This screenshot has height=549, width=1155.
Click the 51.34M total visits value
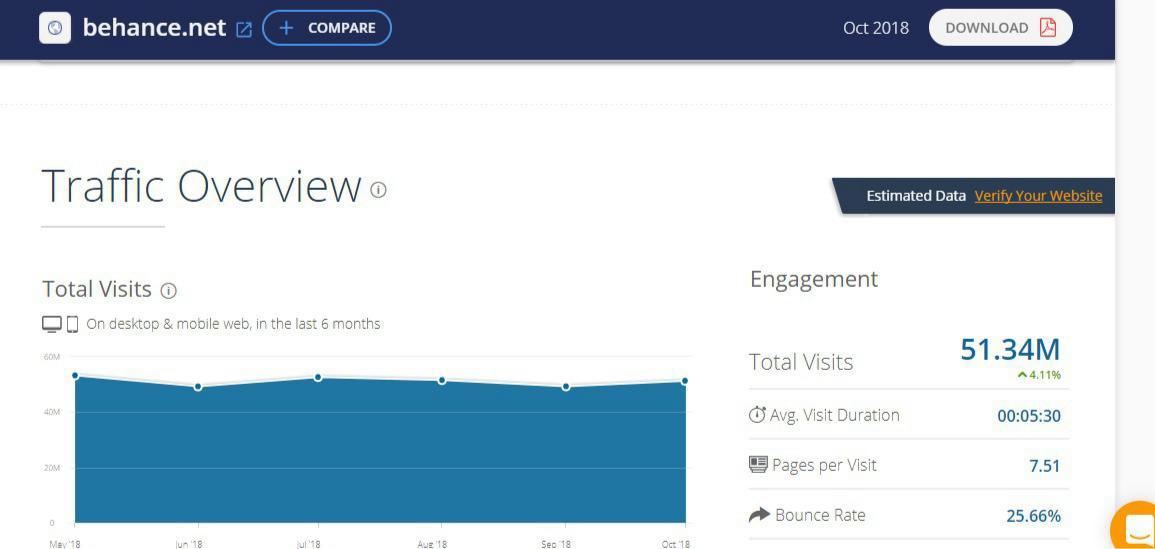[x=1010, y=349]
